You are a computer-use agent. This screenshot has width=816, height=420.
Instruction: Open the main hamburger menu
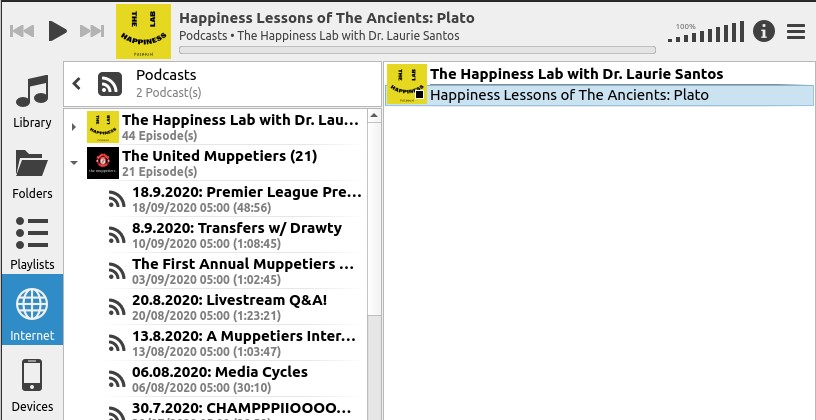(x=796, y=31)
